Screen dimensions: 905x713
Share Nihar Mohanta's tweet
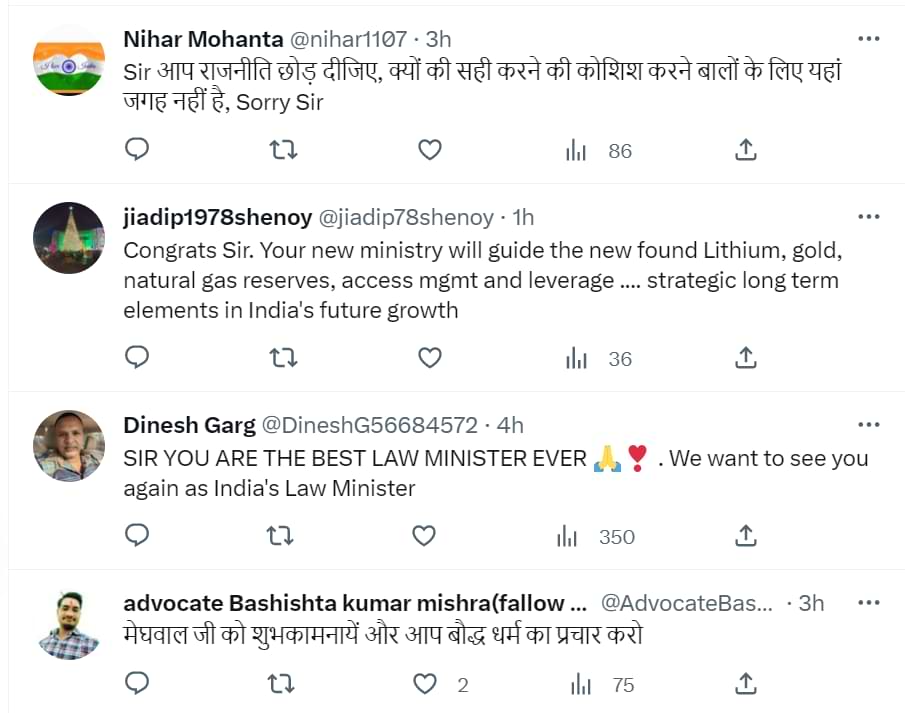745,150
